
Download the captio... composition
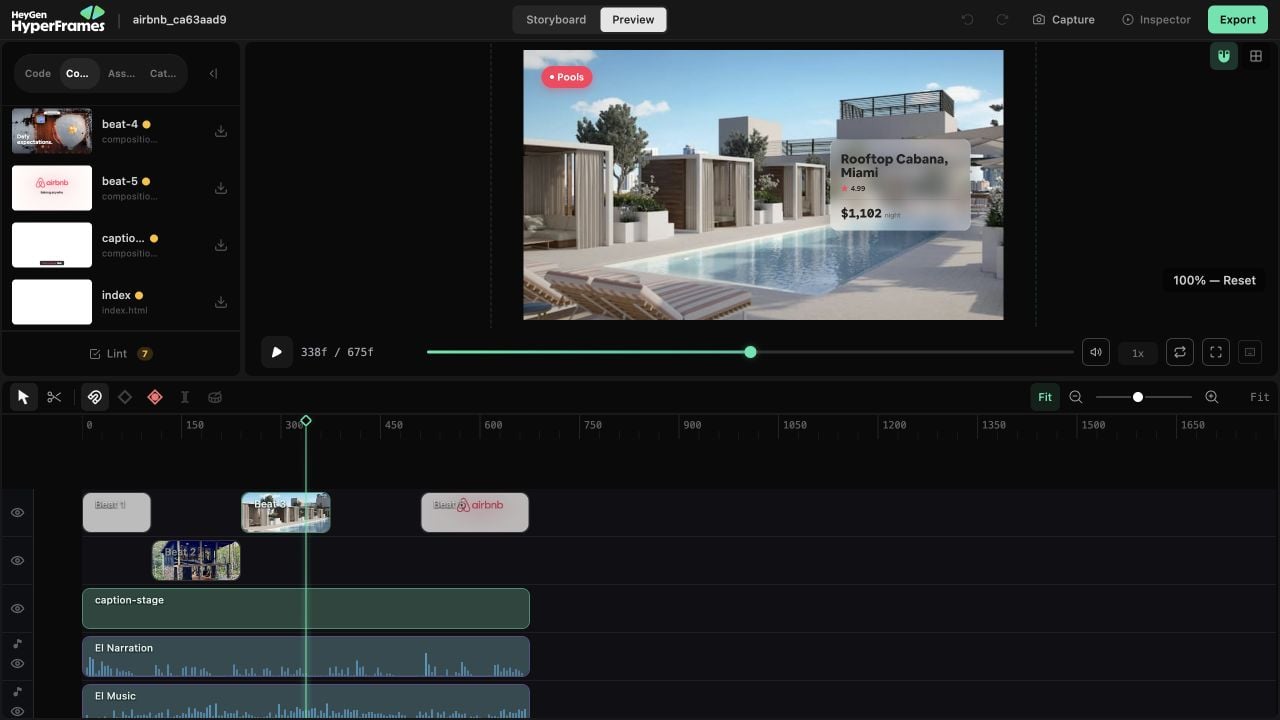221,245
